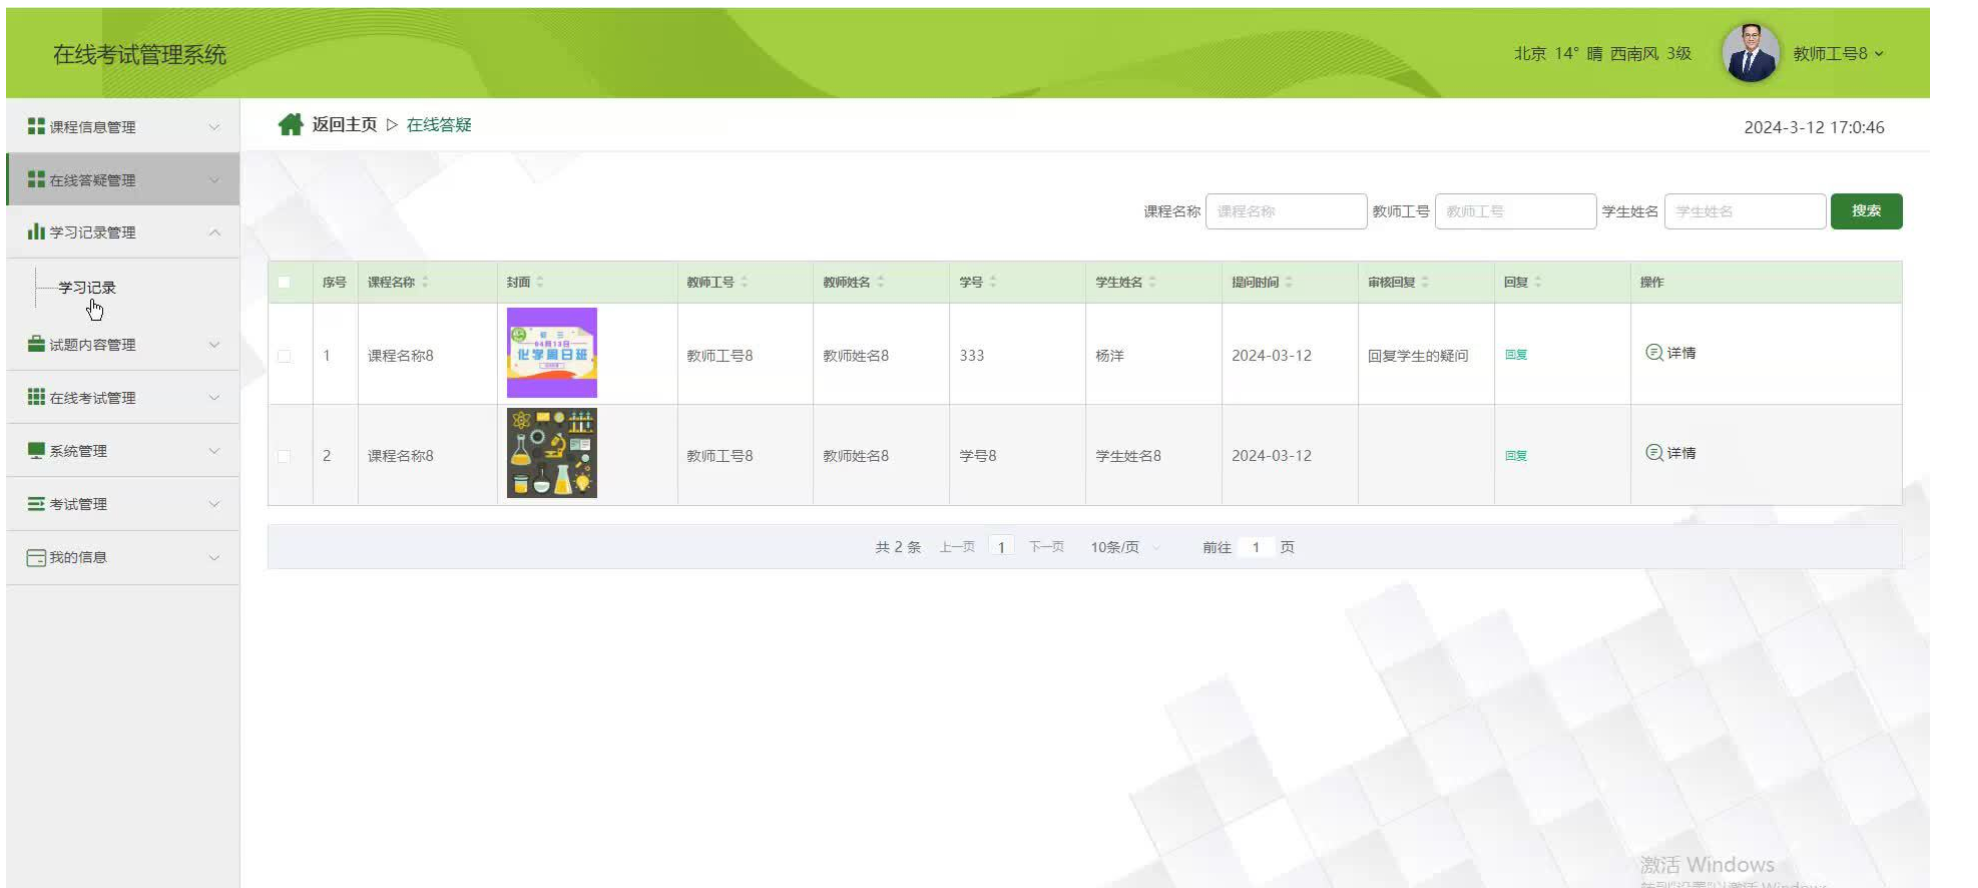Open the 教师工号8 user dropdown
The height and width of the screenshot is (888, 1978).
pos(1838,54)
